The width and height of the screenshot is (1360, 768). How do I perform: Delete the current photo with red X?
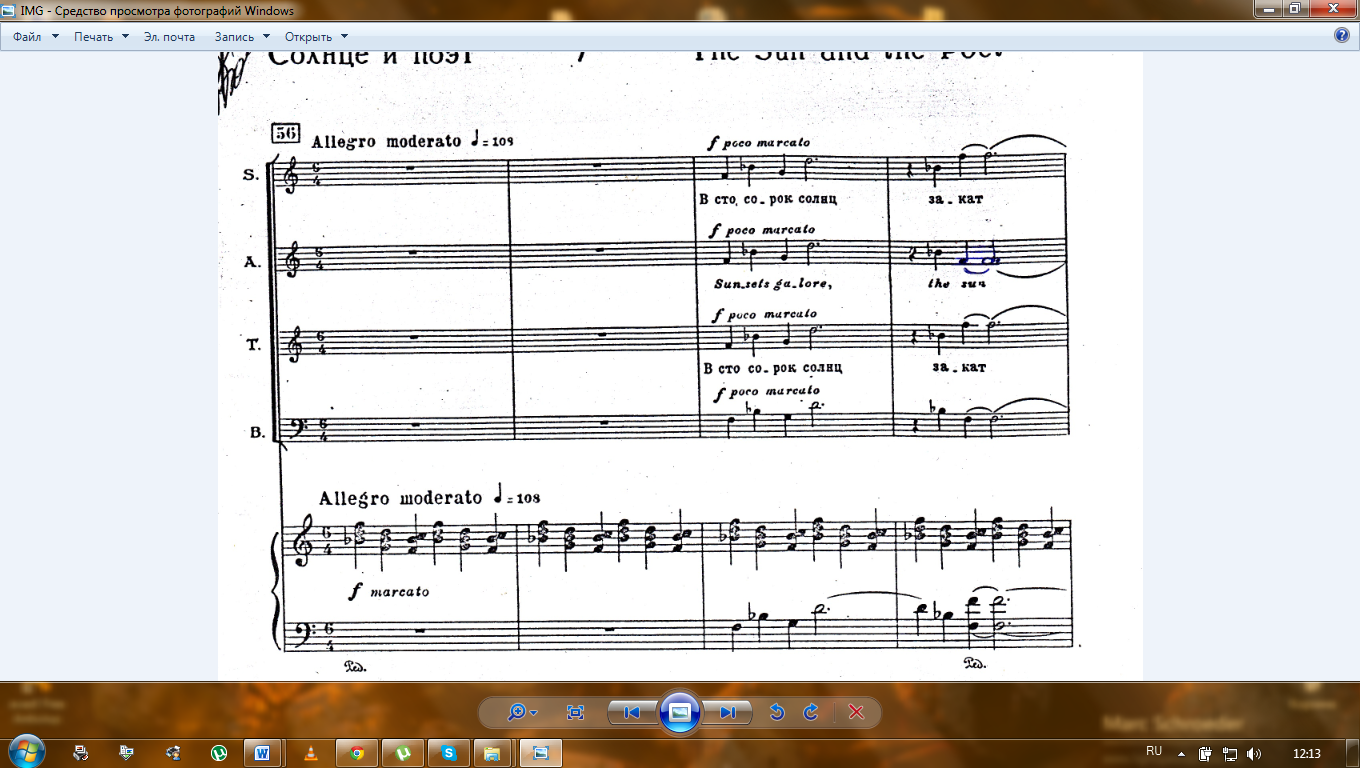(x=856, y=712)
